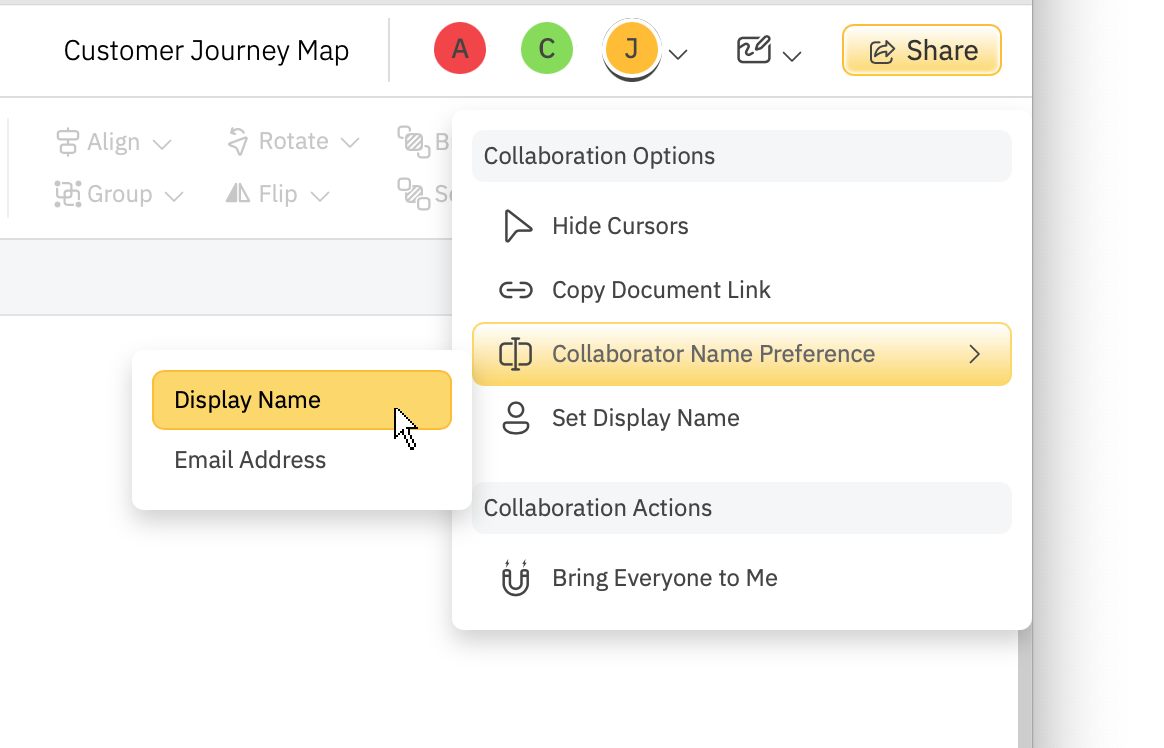Image resolution: width=1164 pixels, height=748 pixels.
Task: Expand the Align dropdown
Action: pyautogui.click(x=164, y=142)
